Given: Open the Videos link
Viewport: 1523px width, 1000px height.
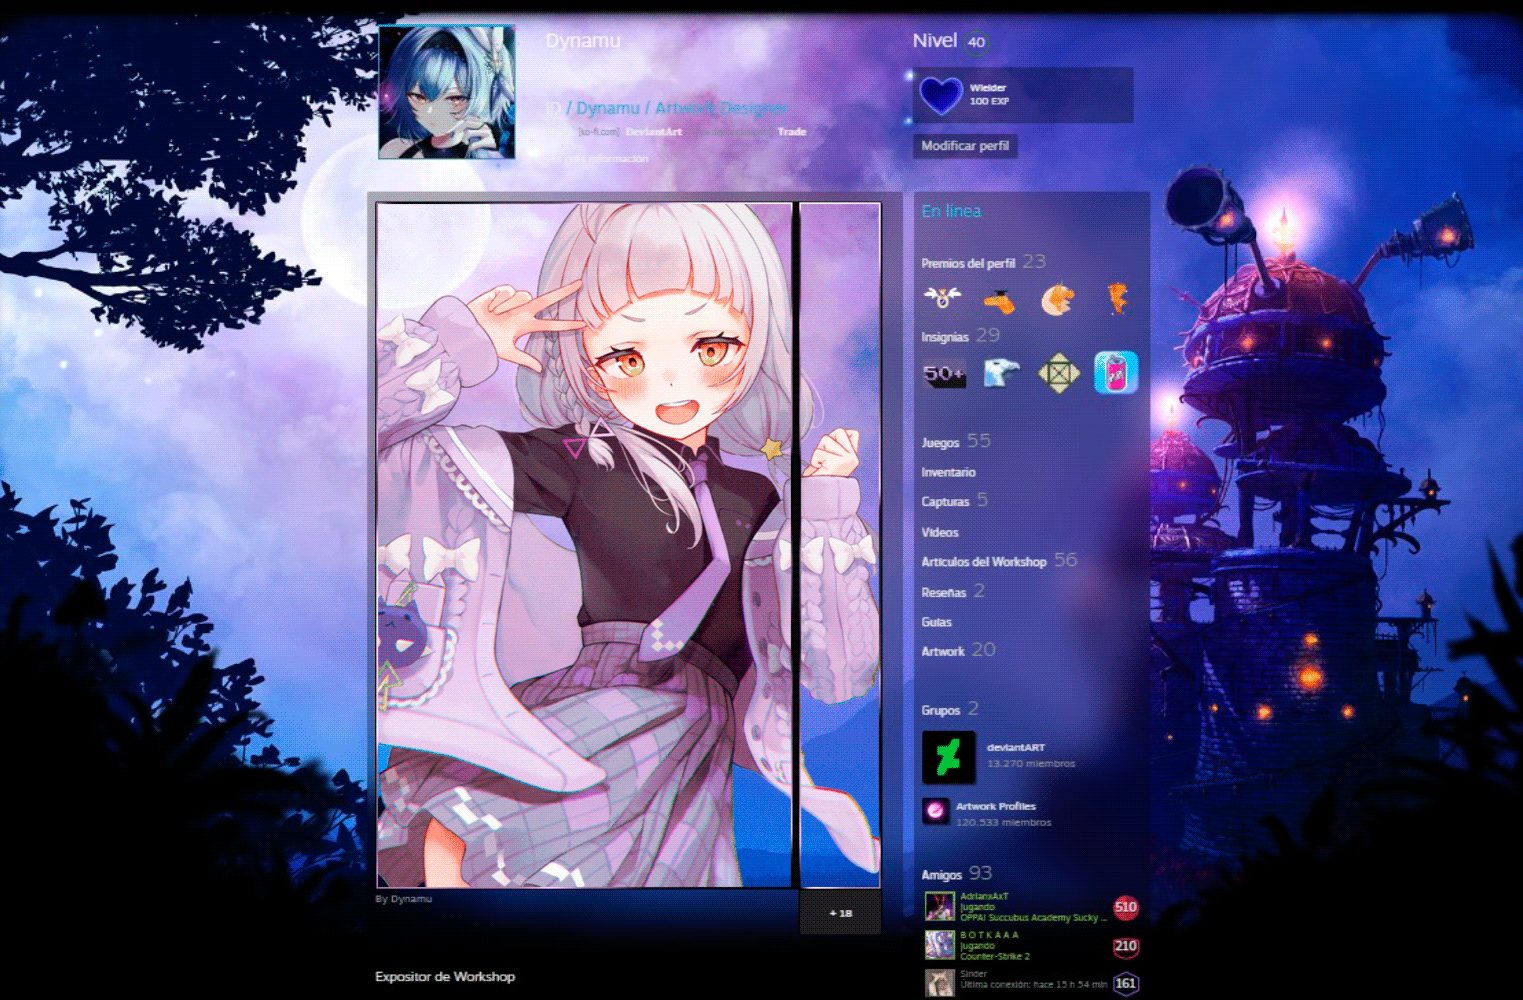Looking at the screenshot, I should click(x=940, y=532).
